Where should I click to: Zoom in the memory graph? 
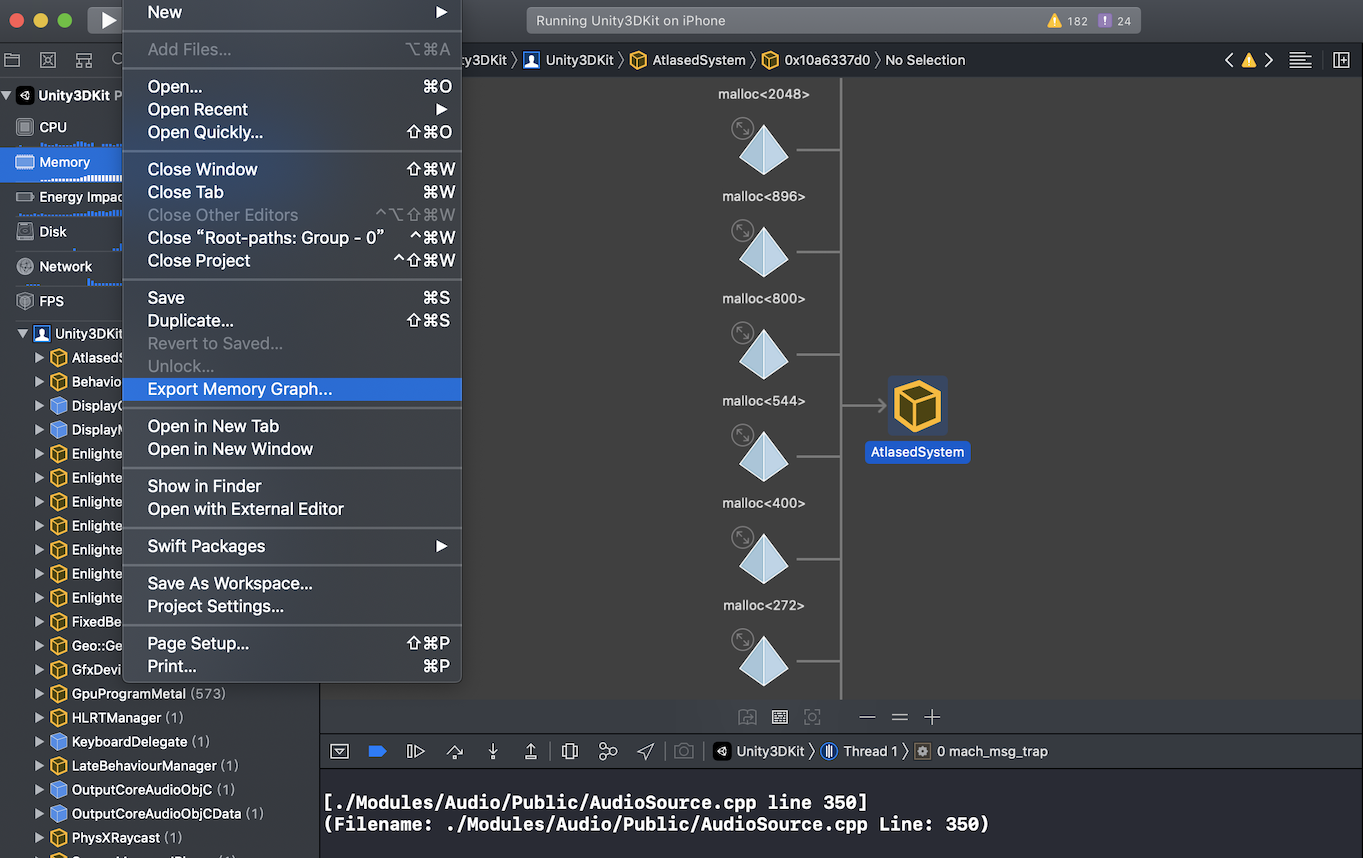click(x=932, y=717)
